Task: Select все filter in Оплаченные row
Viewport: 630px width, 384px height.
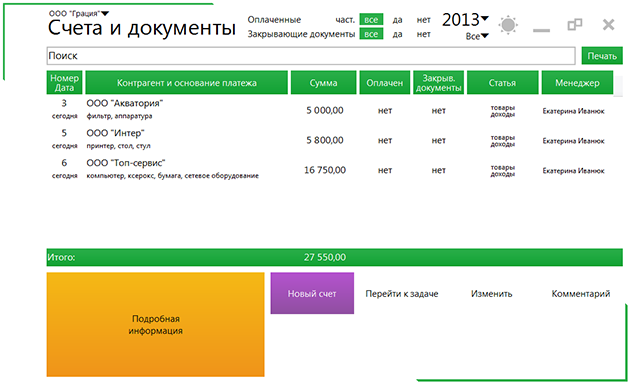Action: (371, 20)
